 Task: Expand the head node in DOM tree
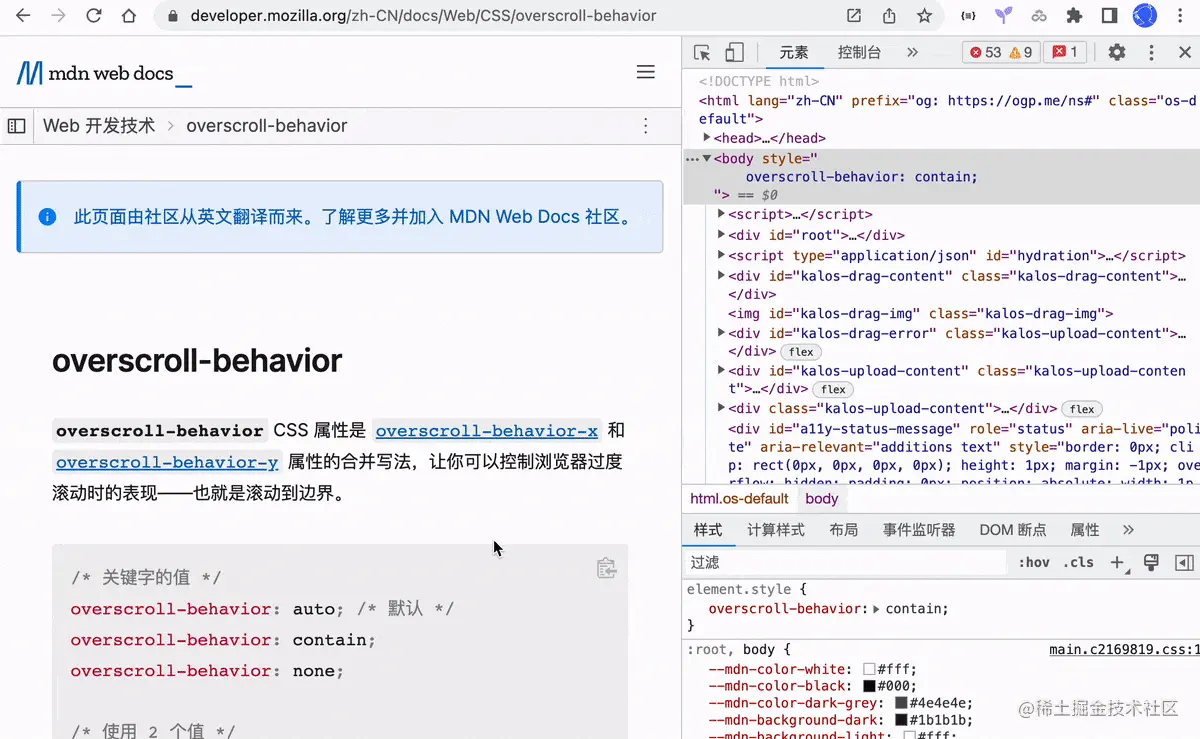point(707,138)
